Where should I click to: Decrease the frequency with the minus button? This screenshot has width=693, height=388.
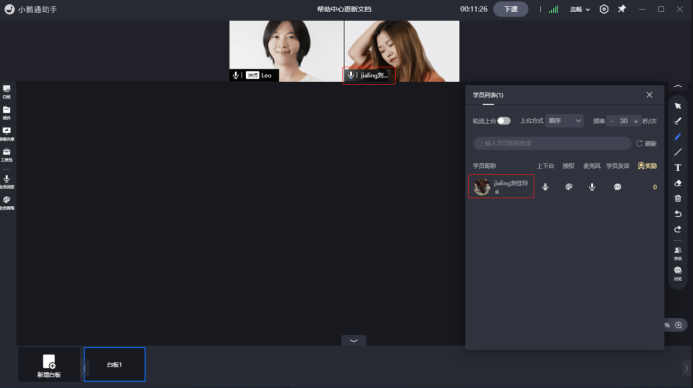pos(612,121)
